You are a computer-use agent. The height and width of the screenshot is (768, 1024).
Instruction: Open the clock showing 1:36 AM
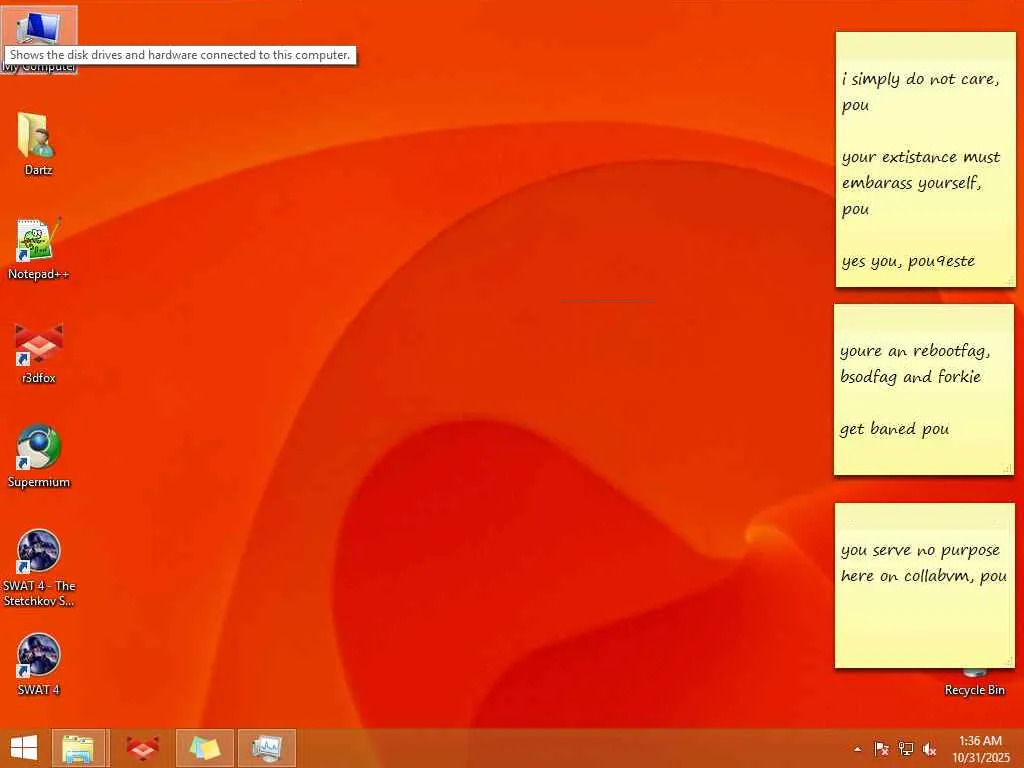tap(980, 749)
